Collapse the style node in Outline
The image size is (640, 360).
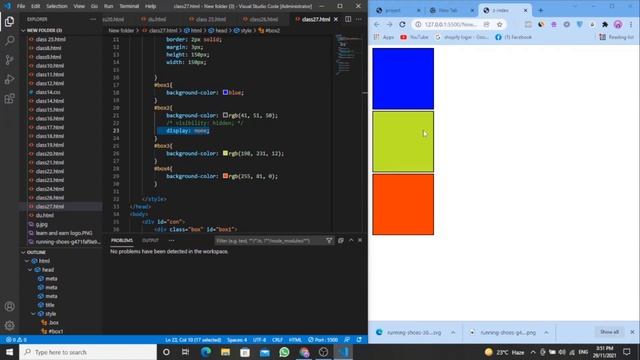click(33, 314)
